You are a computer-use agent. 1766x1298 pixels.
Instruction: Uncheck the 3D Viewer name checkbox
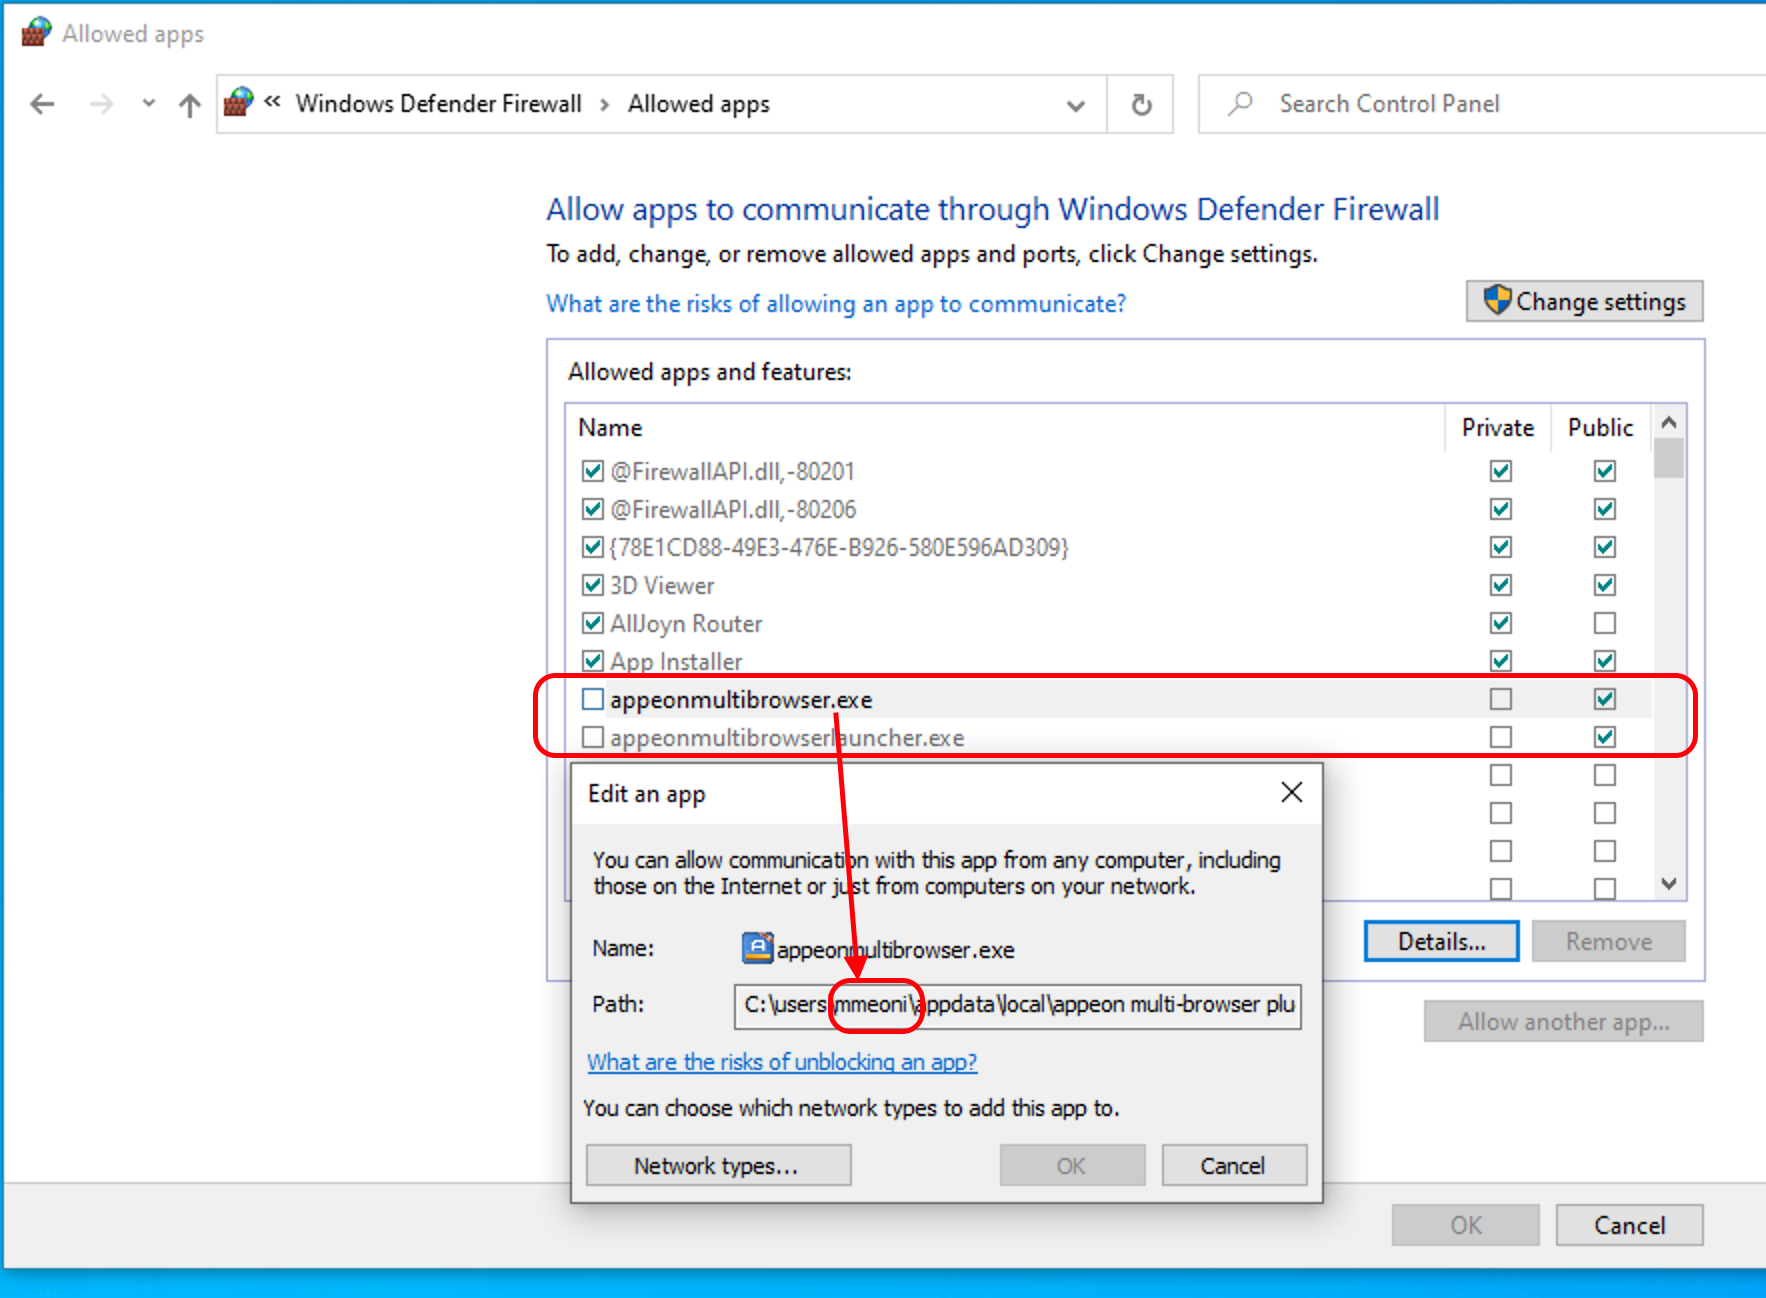coord(593,585)
